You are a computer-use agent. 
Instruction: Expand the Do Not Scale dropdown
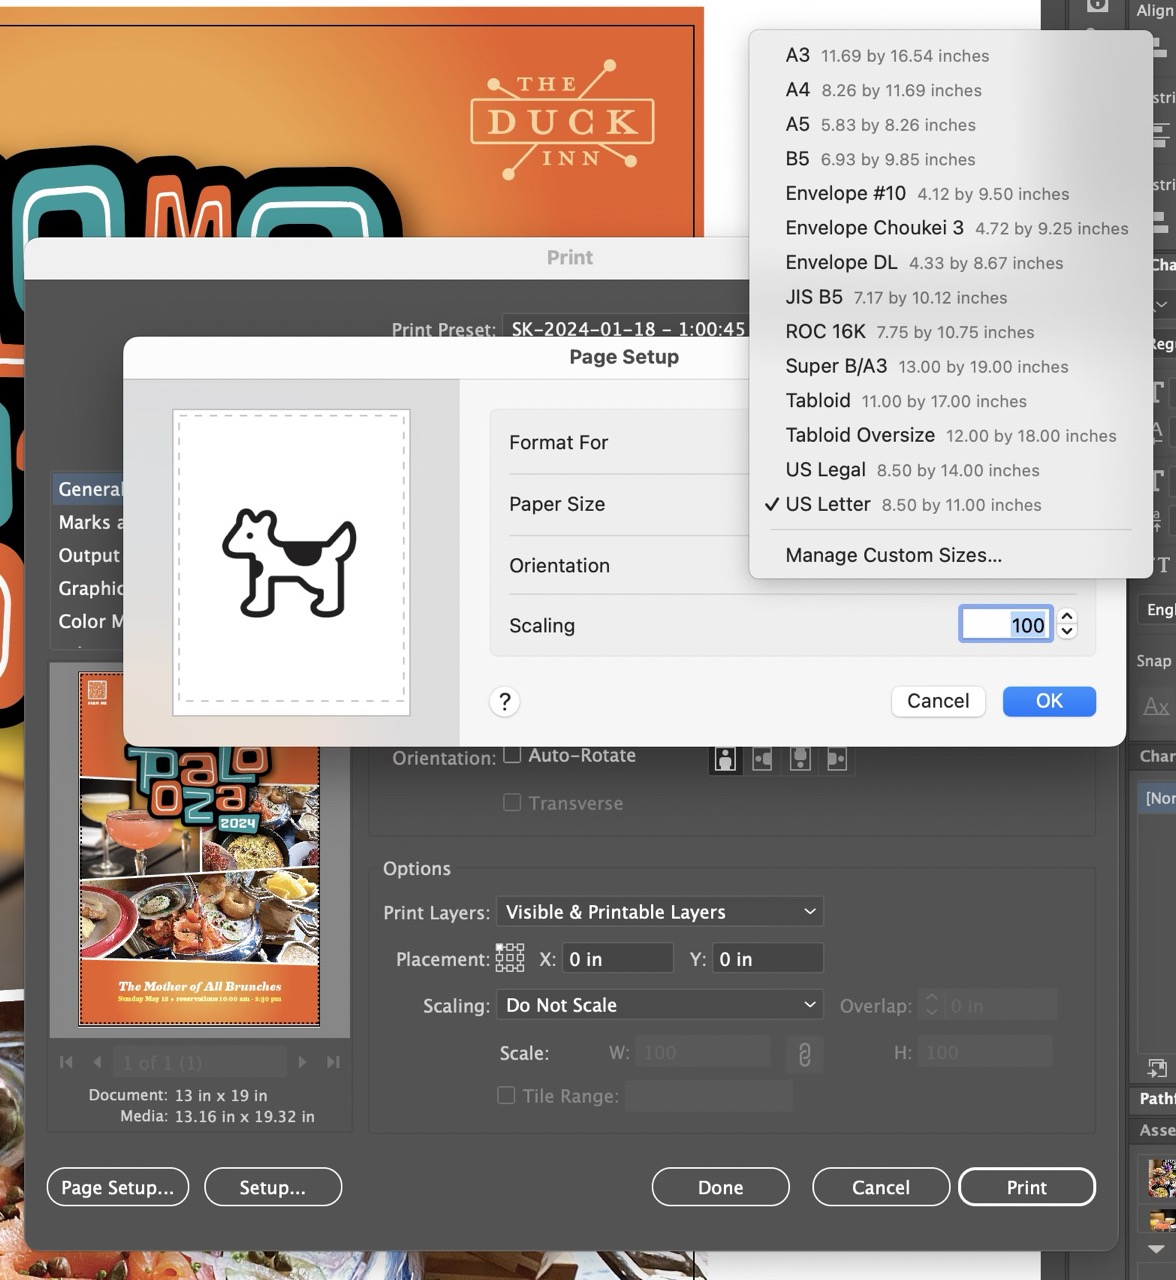[x=659, y=1005]
